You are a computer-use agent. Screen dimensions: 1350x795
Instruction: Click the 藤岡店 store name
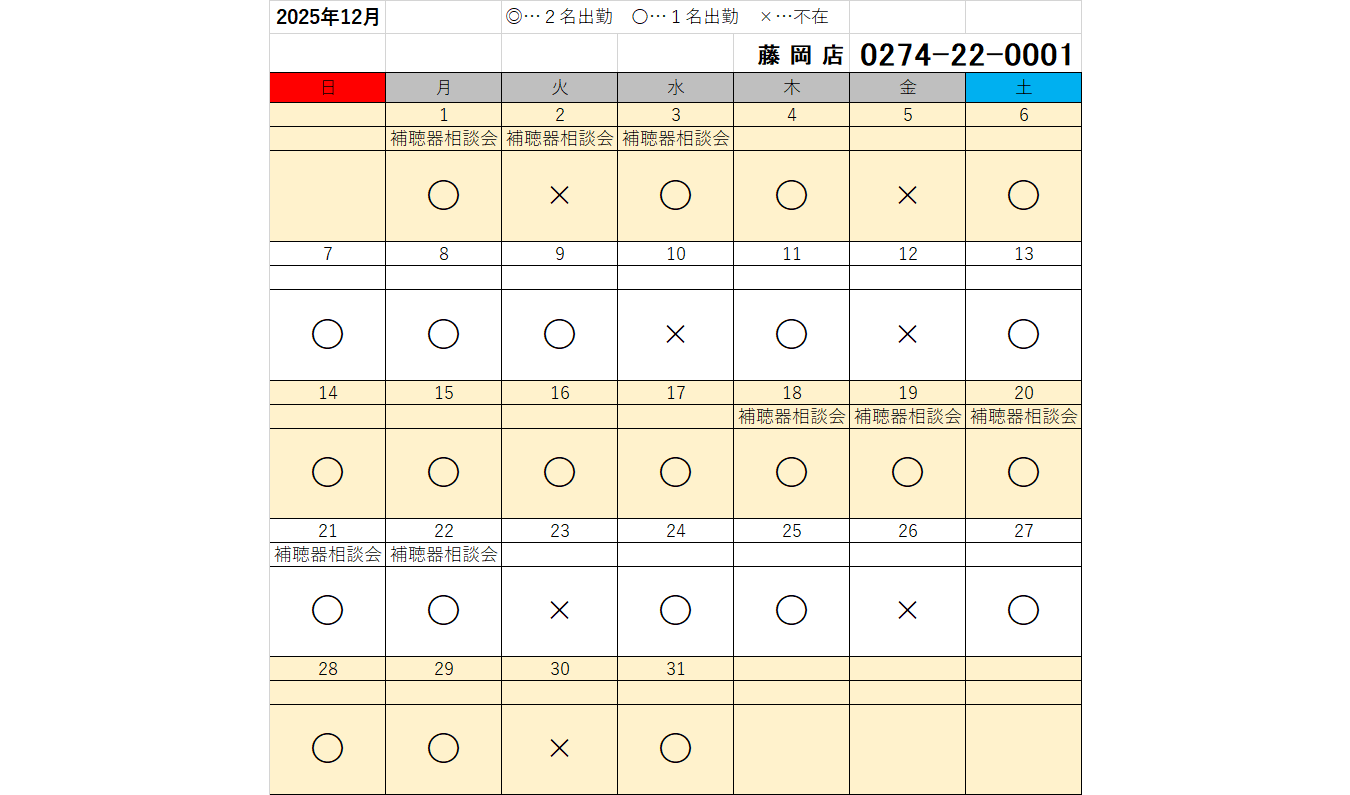click(800, 55)
